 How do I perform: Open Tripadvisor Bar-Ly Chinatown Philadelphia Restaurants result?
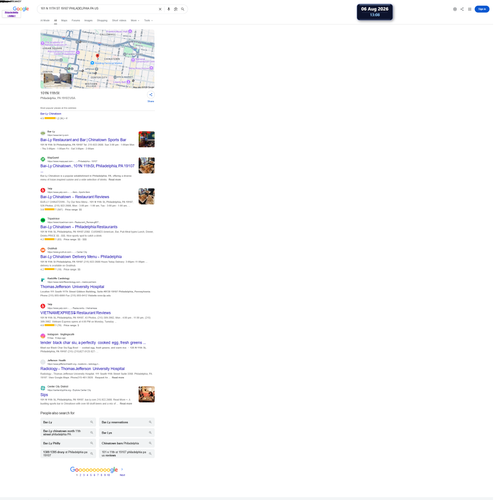(x=79, y=227)
